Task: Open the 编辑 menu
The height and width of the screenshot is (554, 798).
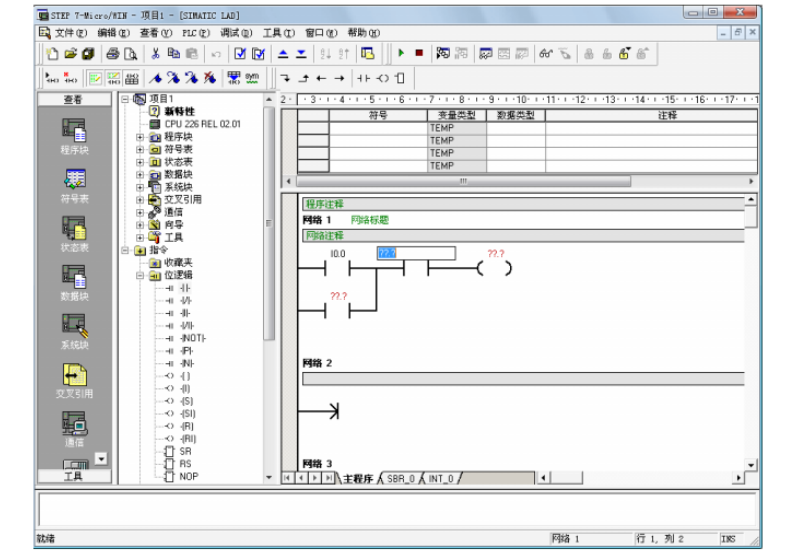Action: click(113, 33)
